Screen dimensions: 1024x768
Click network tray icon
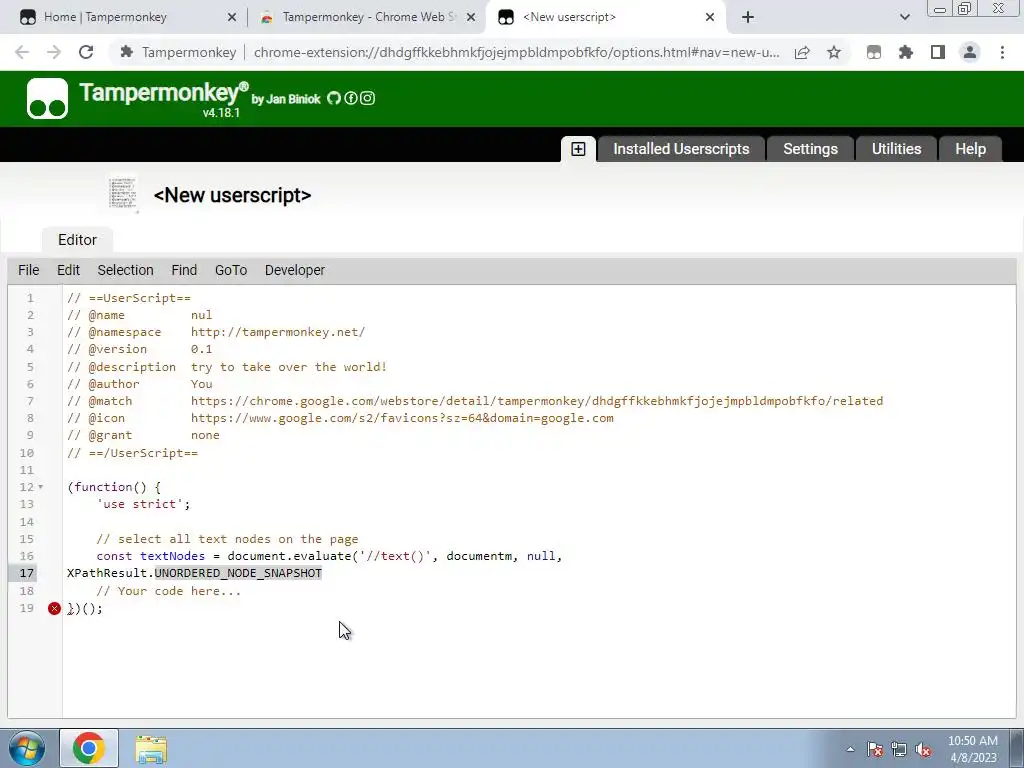[899, 749]
